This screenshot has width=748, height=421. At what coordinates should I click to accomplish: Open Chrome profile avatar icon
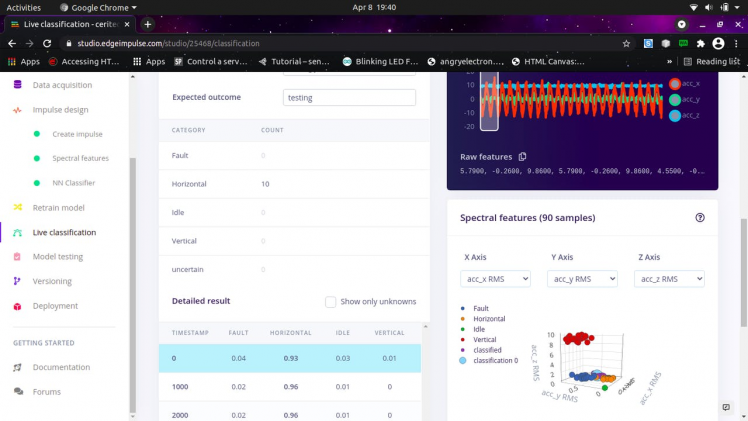pyautogui.click(x=718, y=43)
